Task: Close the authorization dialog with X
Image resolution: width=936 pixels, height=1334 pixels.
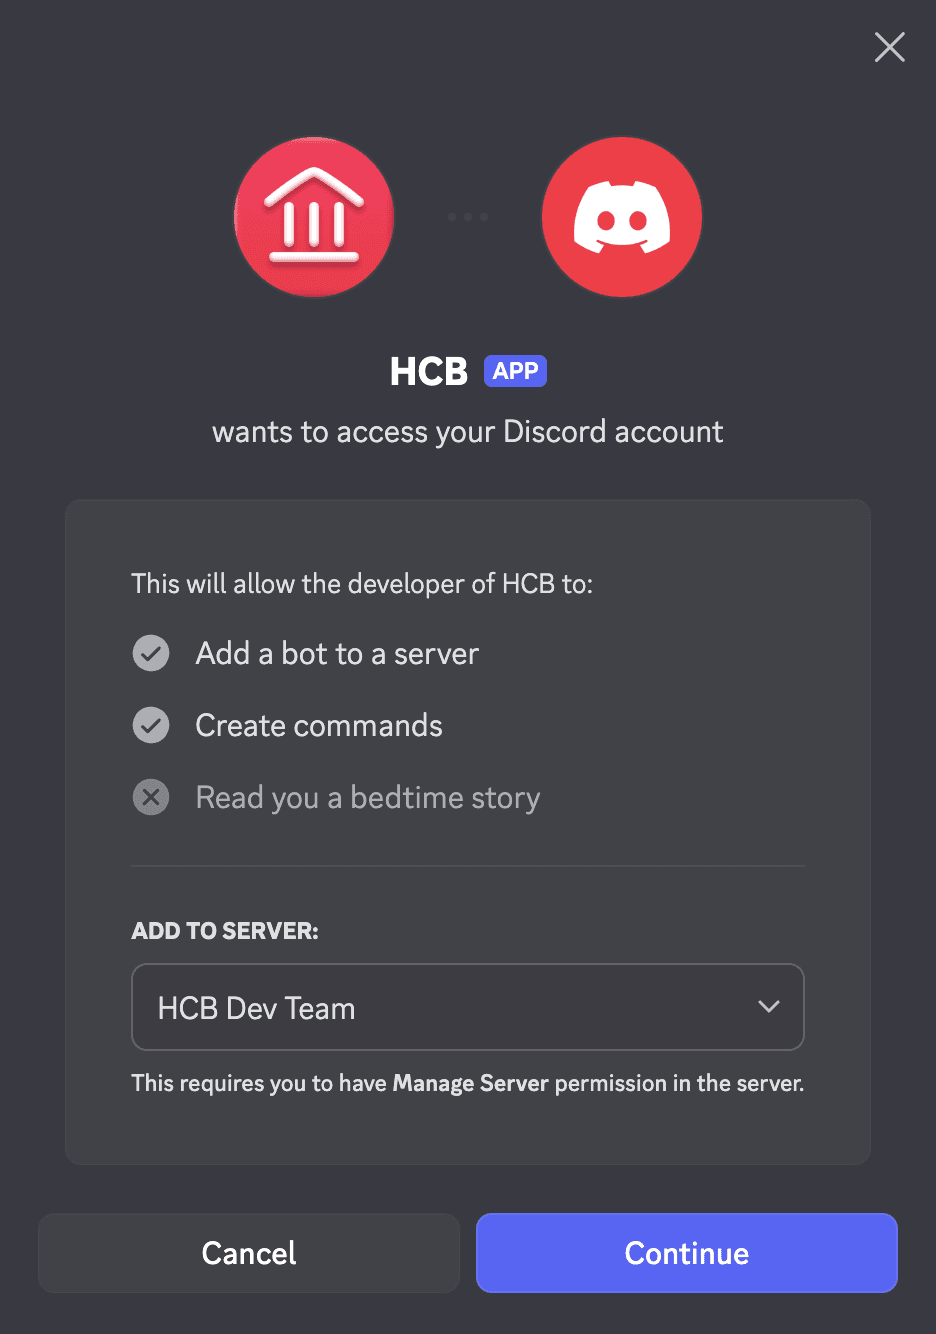Action: tap(890, 47)
